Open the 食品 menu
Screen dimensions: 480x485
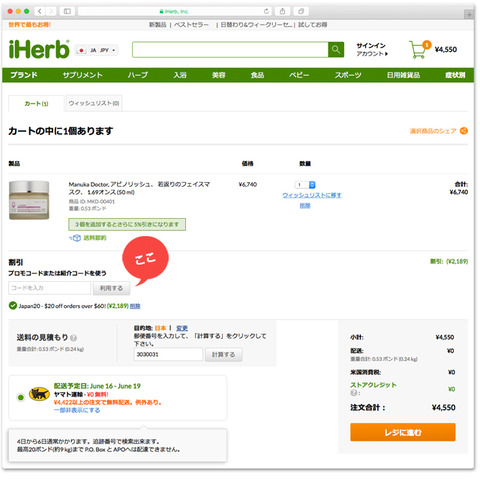(257, 75)
